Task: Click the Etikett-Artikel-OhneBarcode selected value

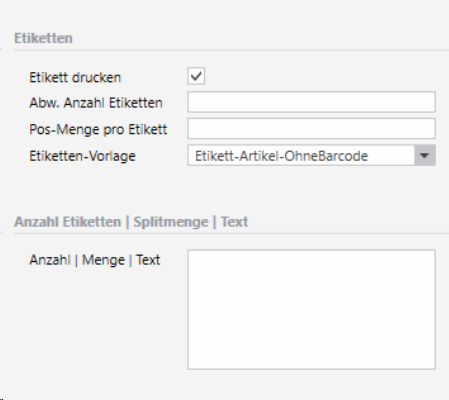Action: tap(281, 156)
